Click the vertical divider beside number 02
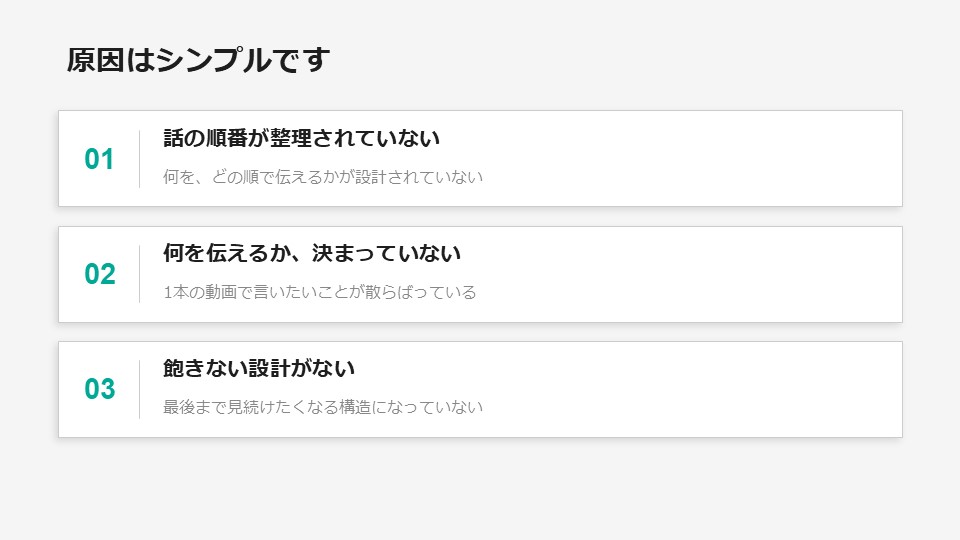 click(139, 274)
